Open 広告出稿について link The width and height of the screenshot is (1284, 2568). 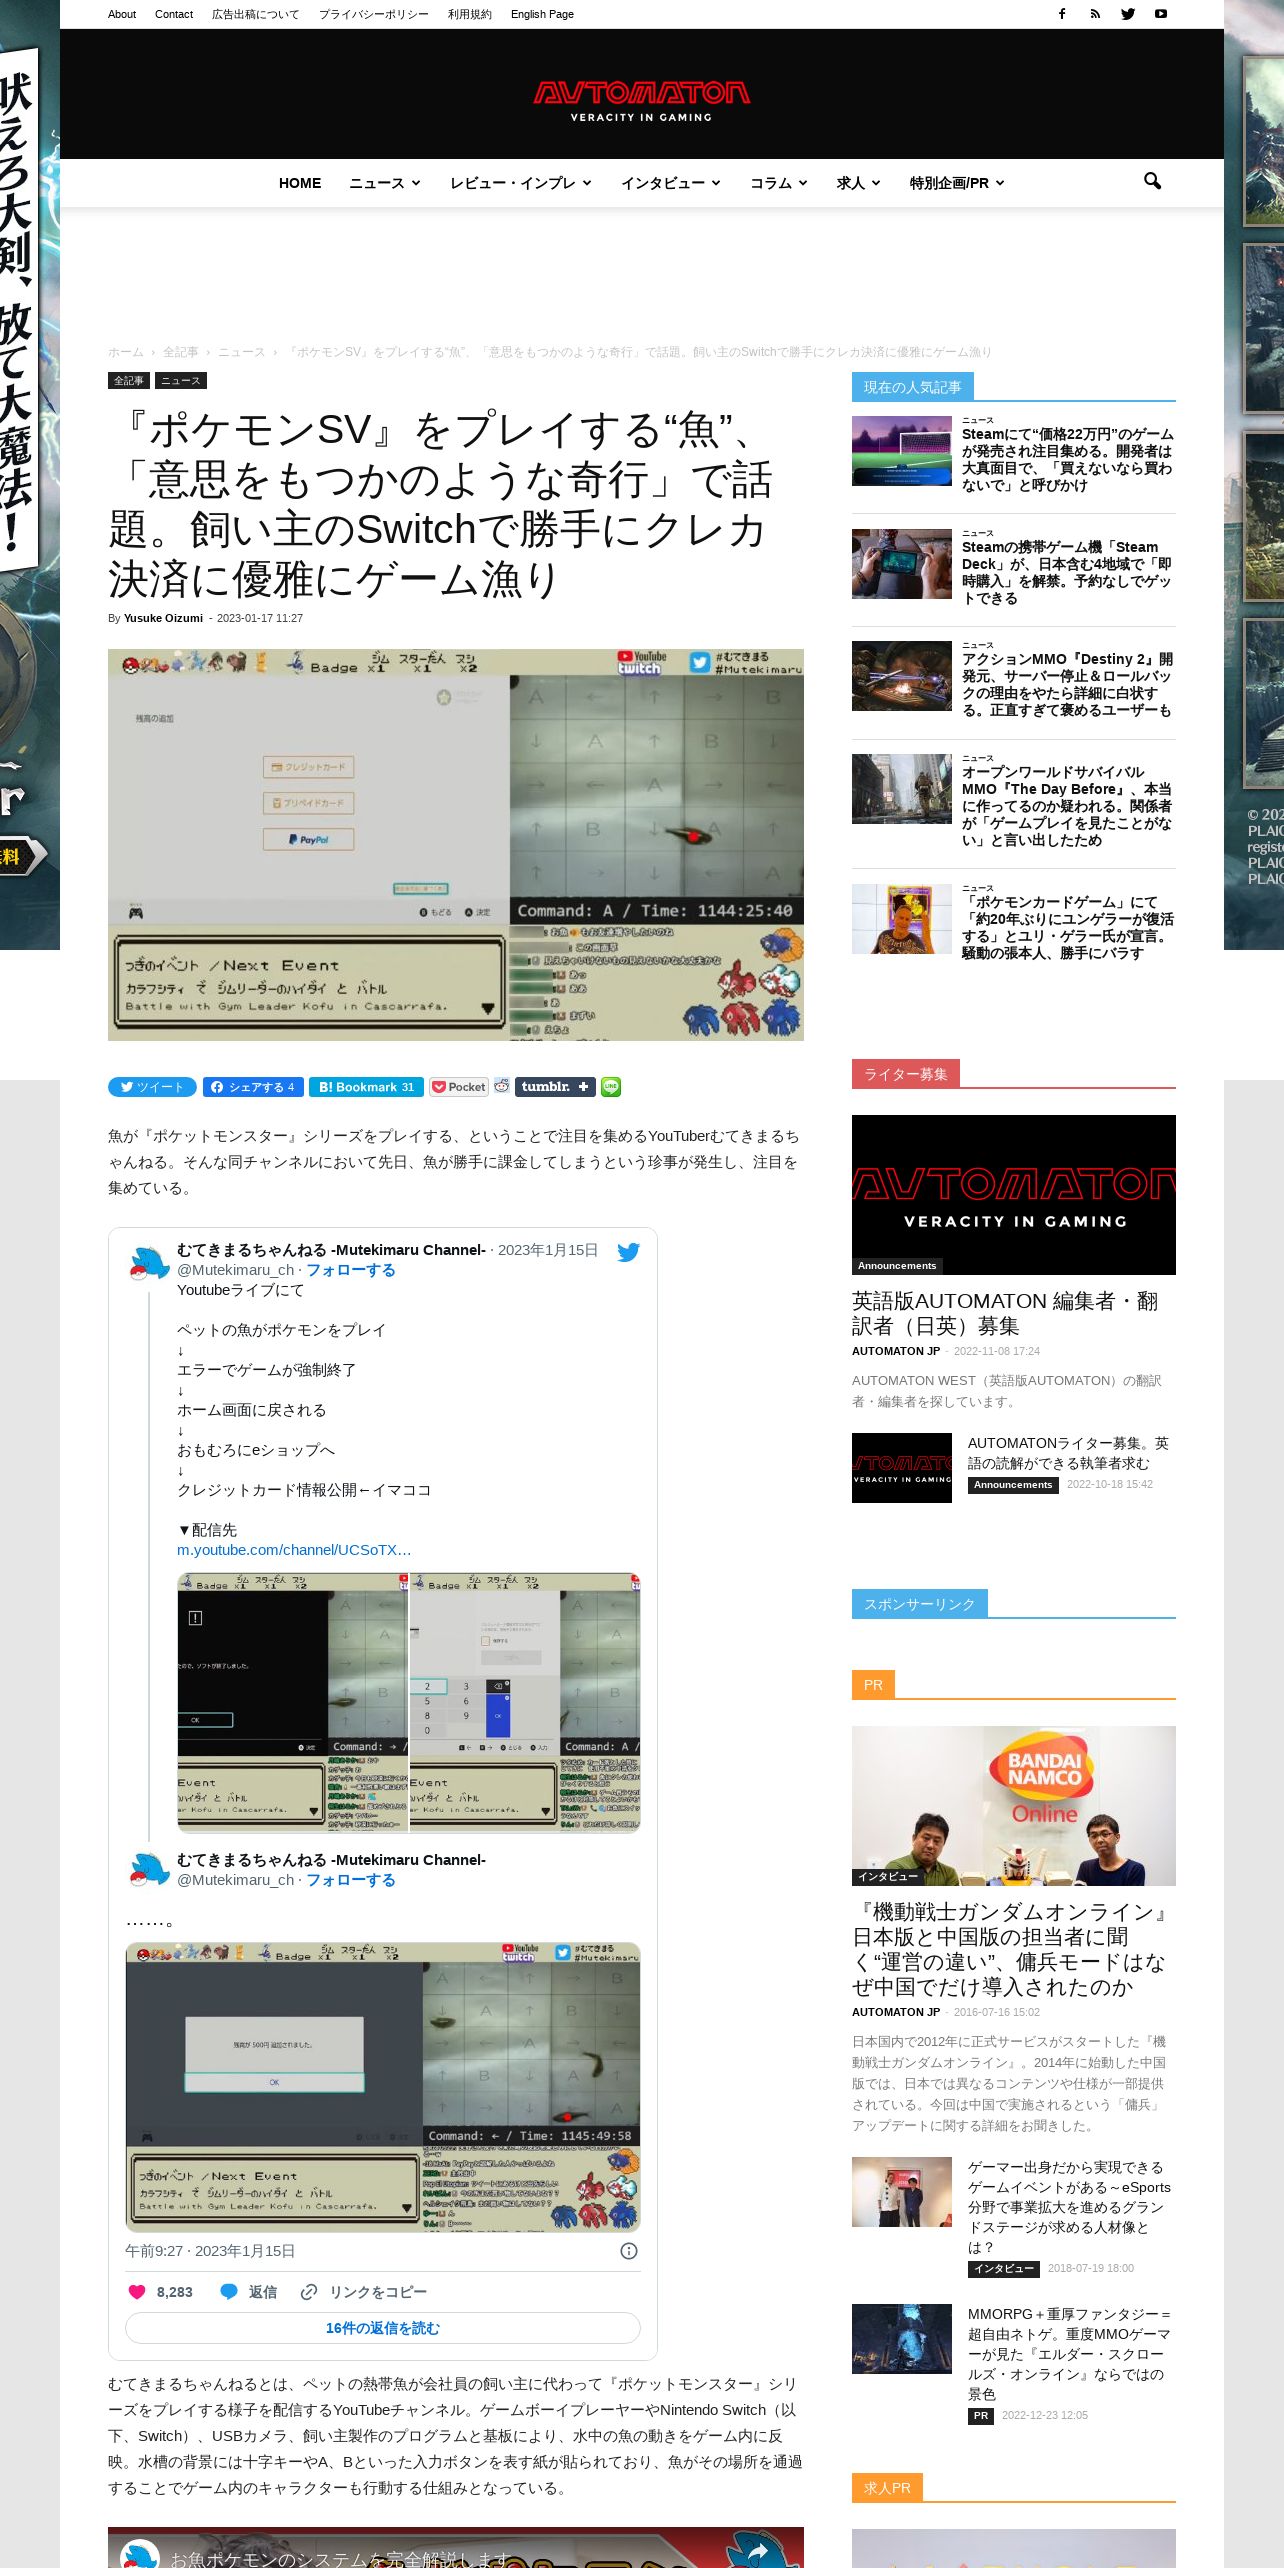pyautogui.click(x=255, y=14)
